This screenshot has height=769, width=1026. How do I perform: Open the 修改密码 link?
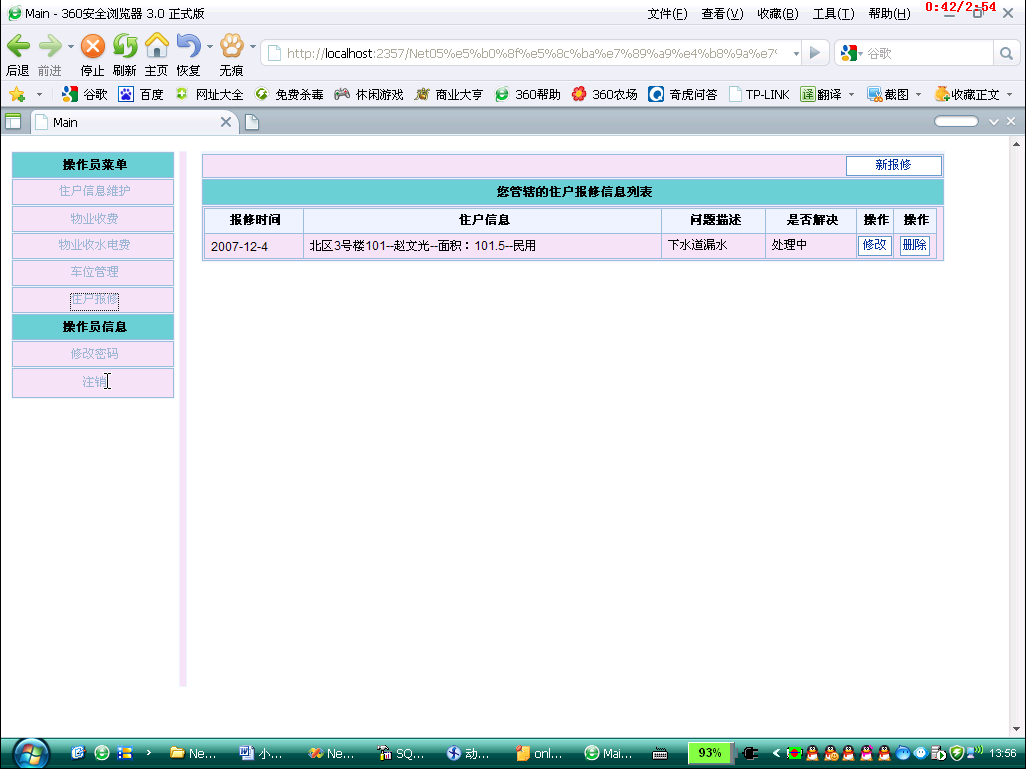[94, 353]
